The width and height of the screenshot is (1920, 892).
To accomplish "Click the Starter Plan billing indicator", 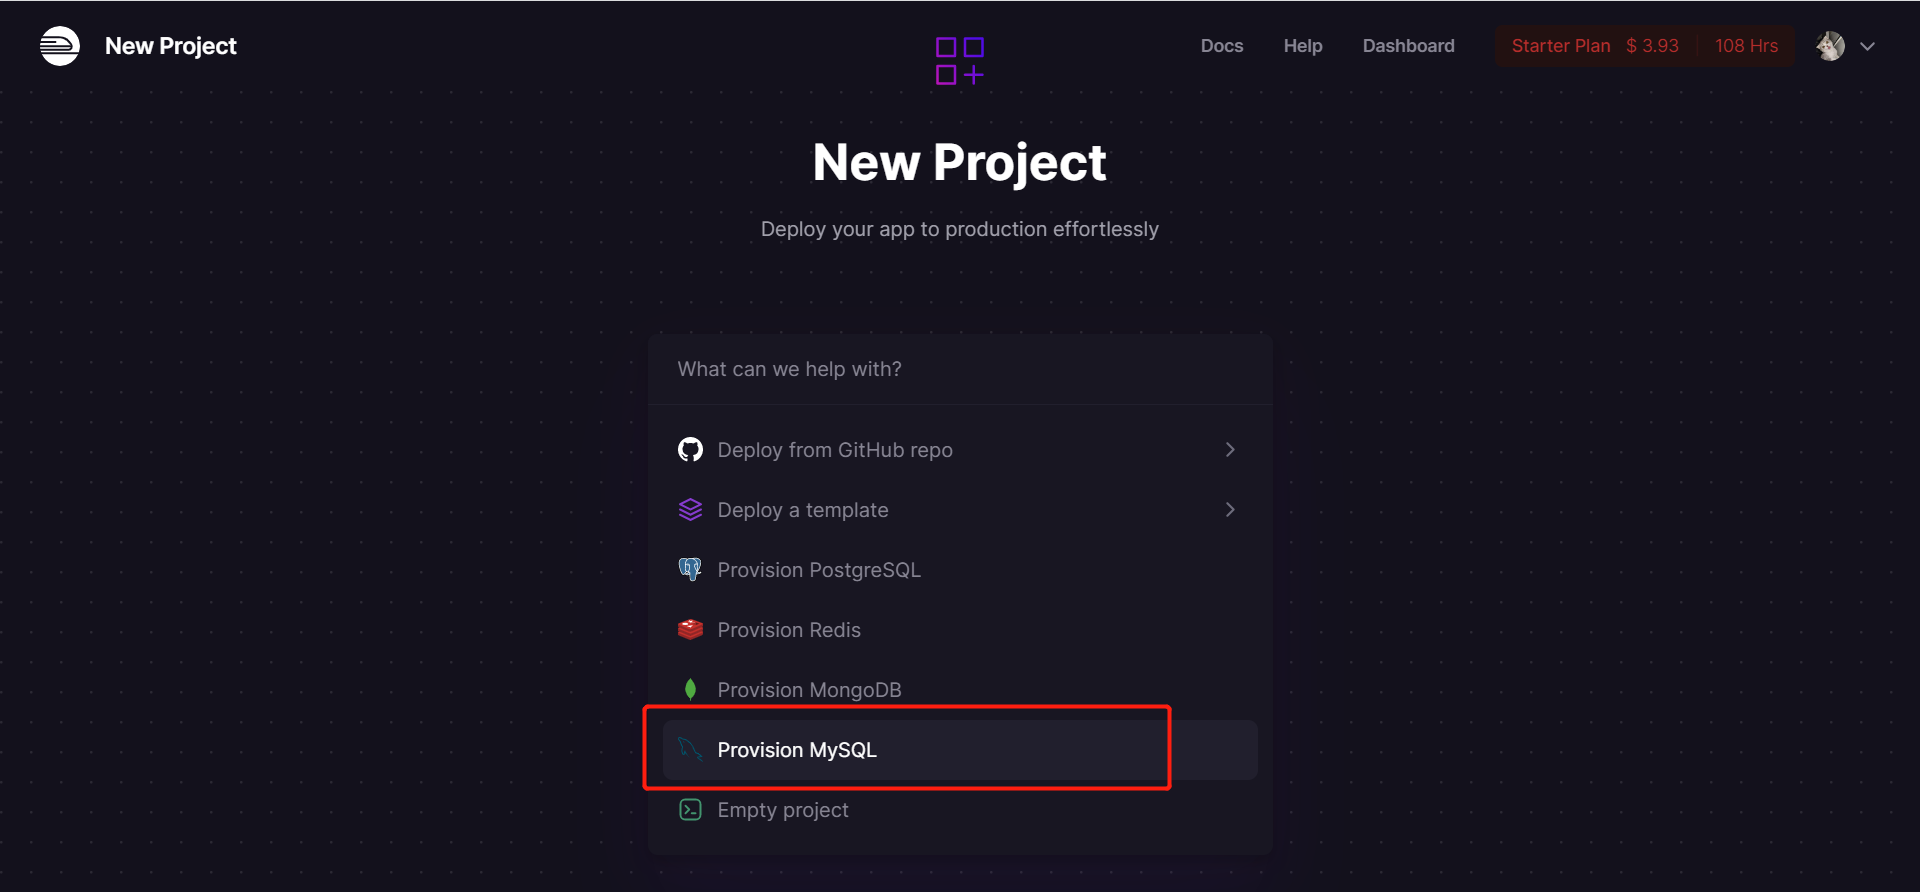I will 1560,46.
